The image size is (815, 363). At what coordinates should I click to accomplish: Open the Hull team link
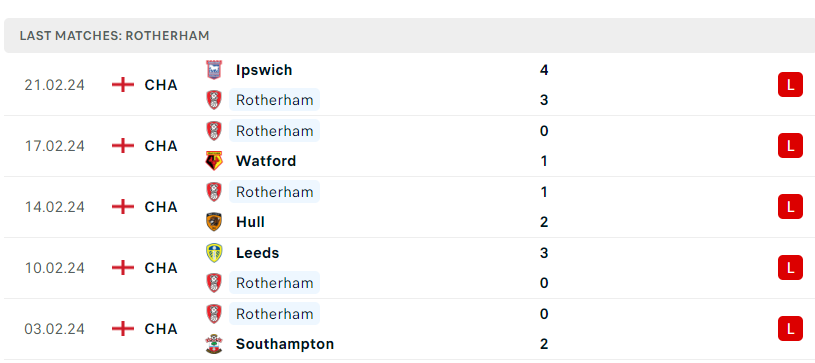pos(251,222)
